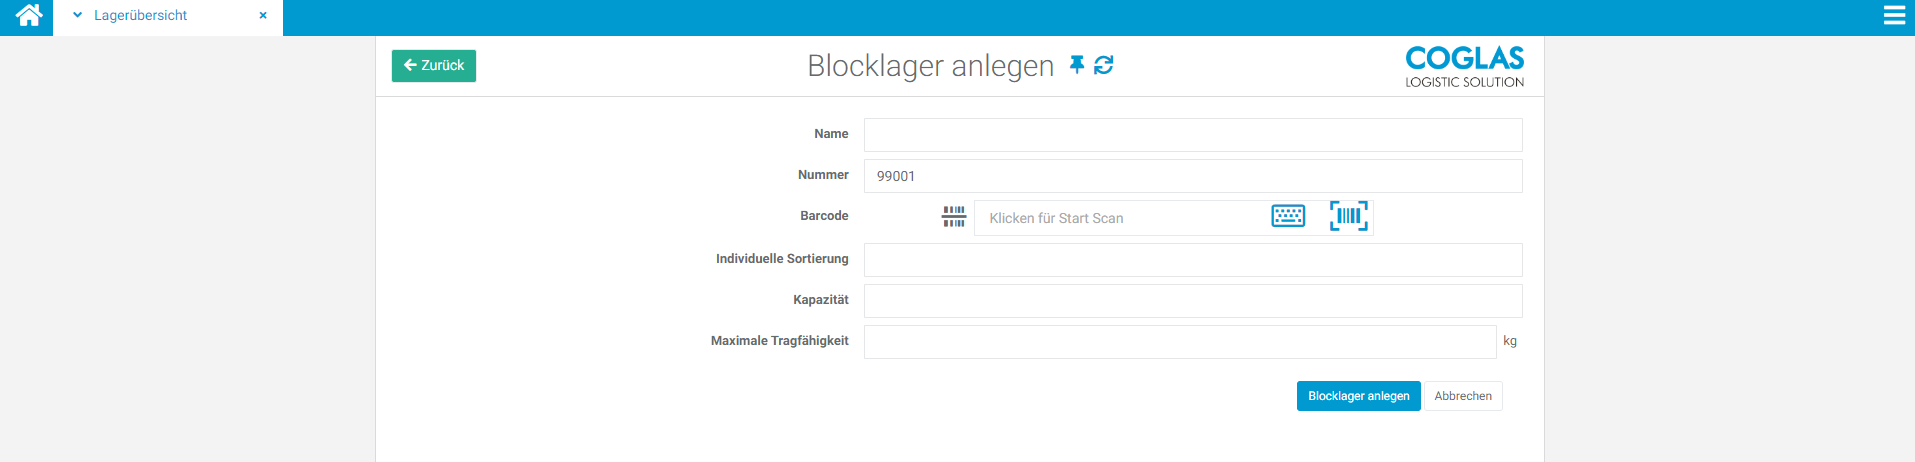Click the home icon
The width and height of the screenshot is (1915, 462).
pyautogui.click(x=29, y=16)
